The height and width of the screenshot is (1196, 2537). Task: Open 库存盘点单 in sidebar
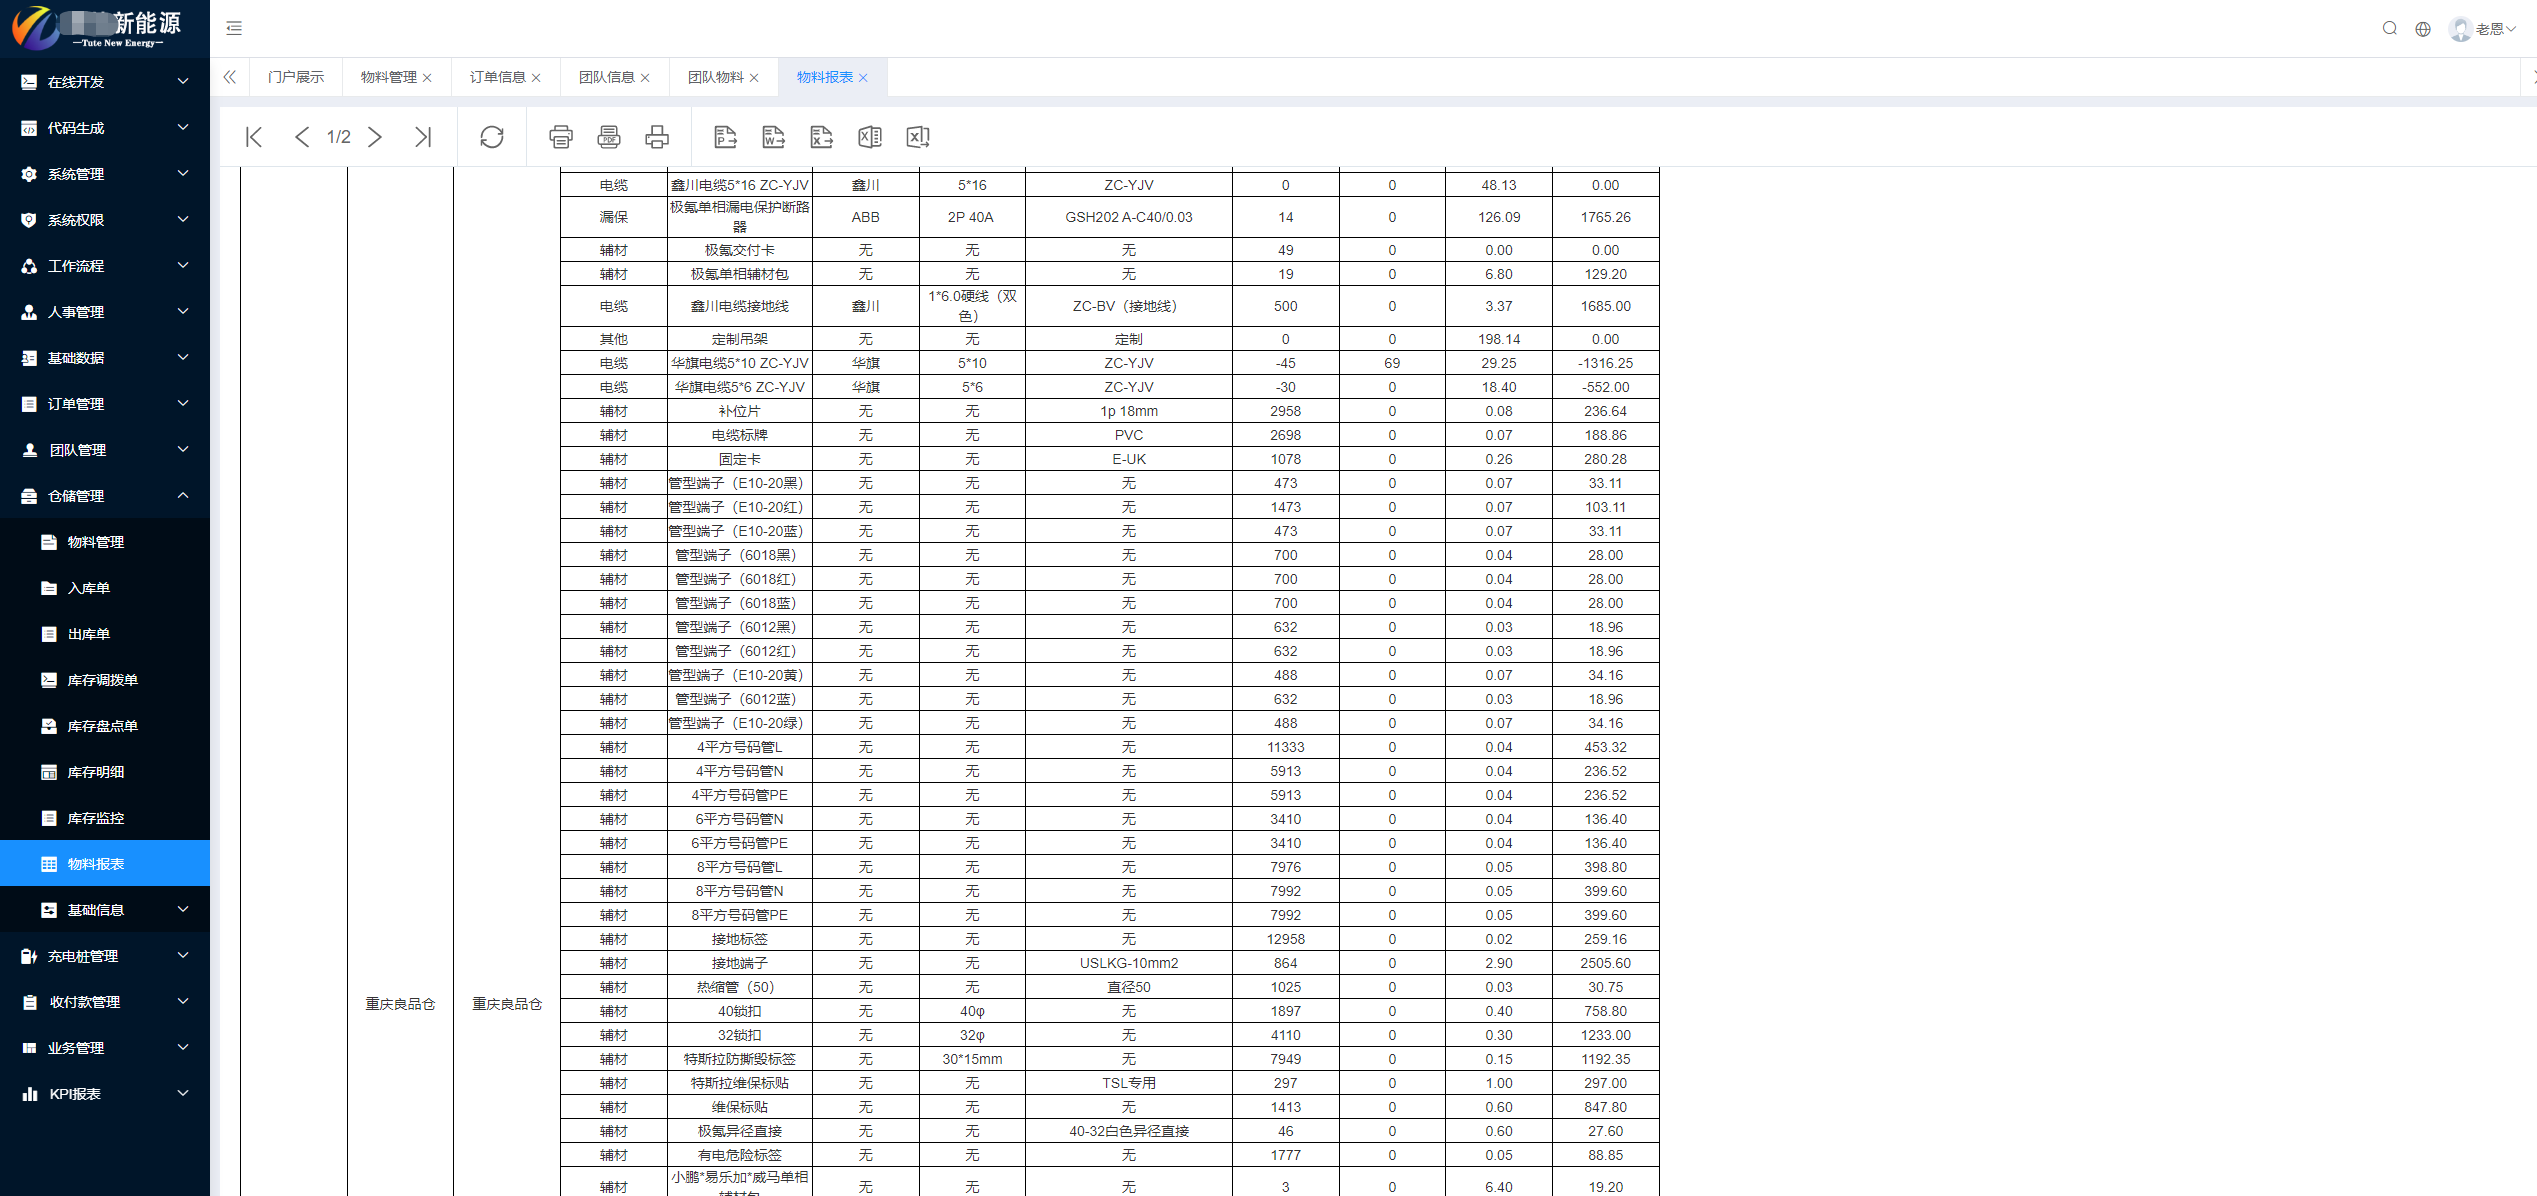tap(105, 726)
